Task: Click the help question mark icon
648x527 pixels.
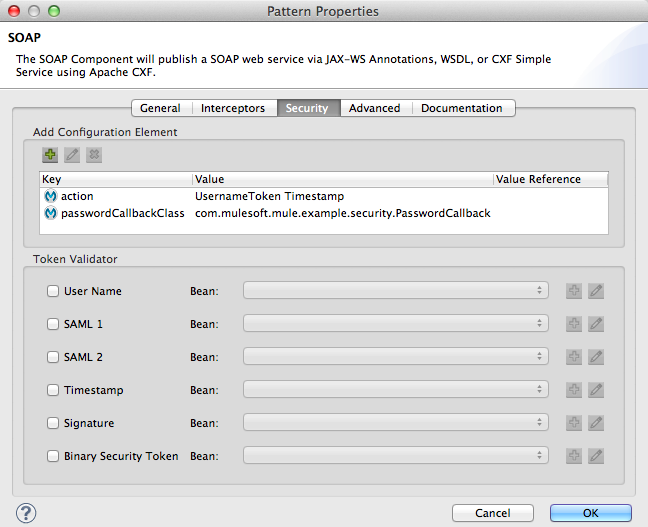Action: 27,513
